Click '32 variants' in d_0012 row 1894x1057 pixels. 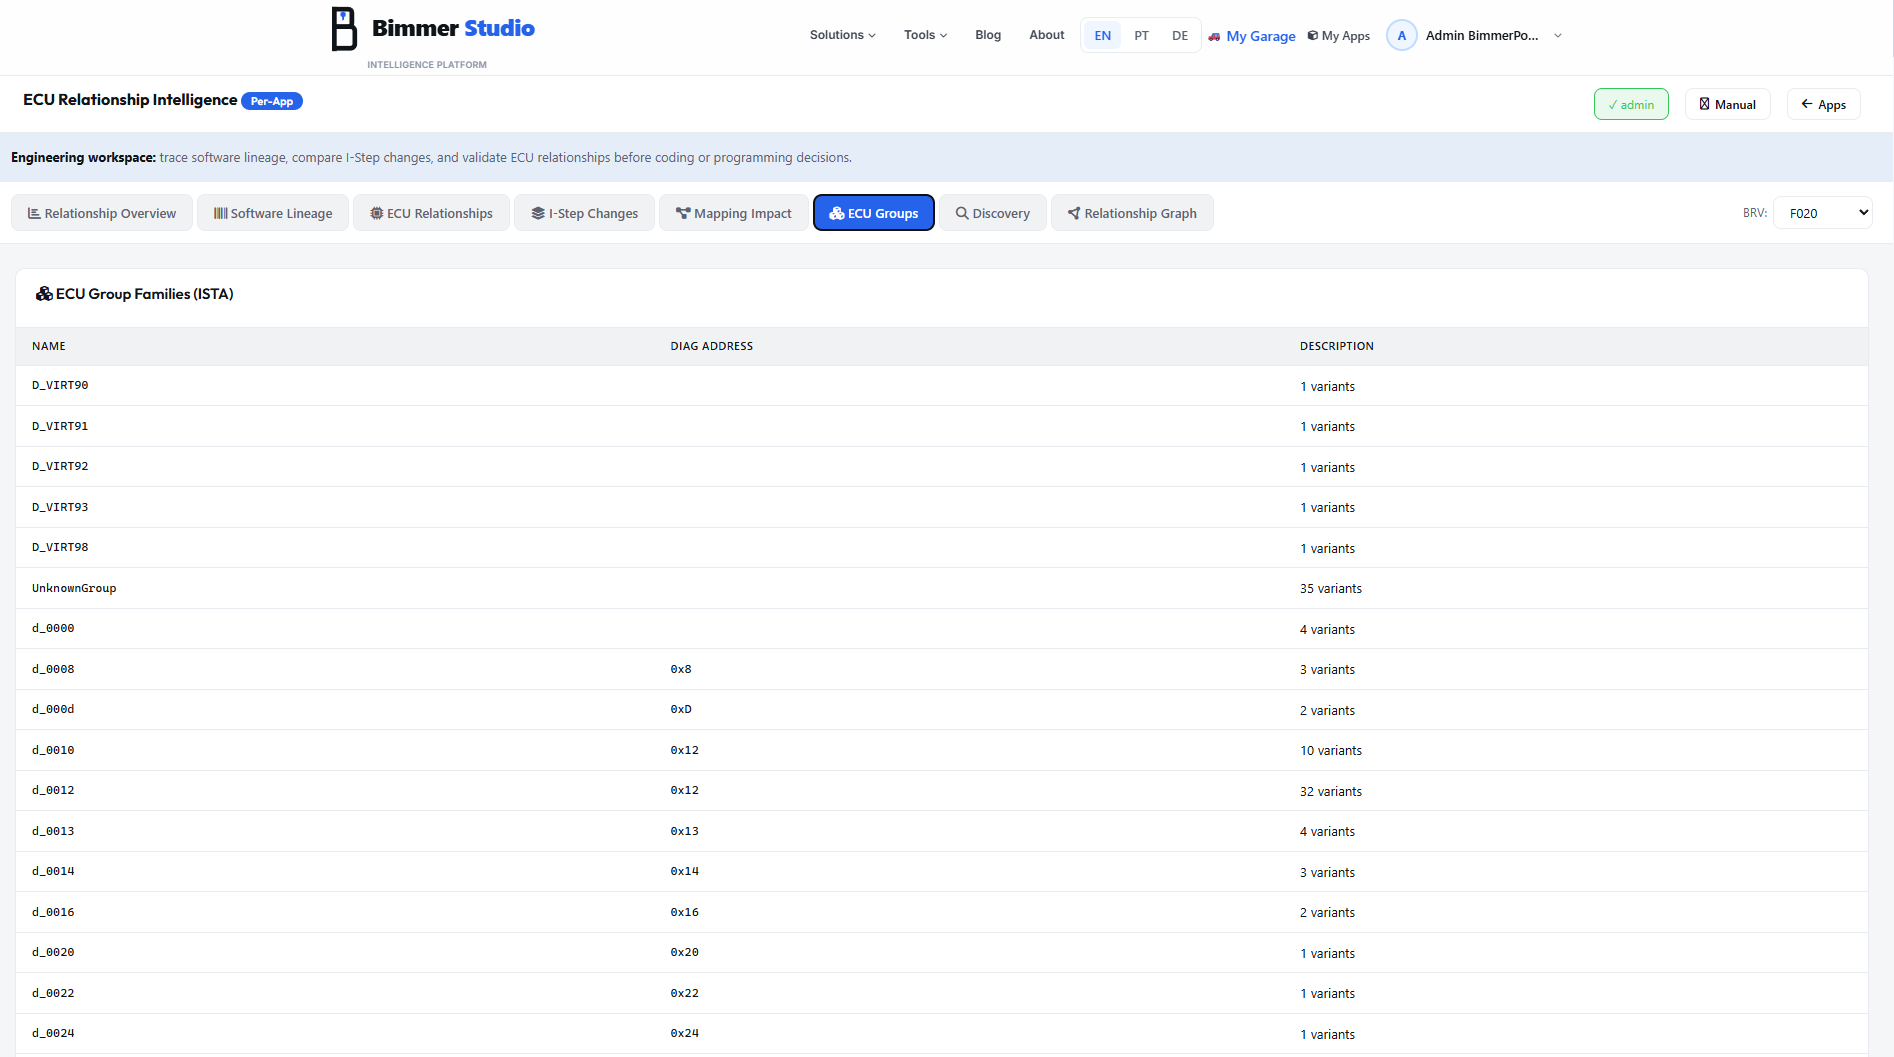pyautogui.click(x=1331, y=791)
